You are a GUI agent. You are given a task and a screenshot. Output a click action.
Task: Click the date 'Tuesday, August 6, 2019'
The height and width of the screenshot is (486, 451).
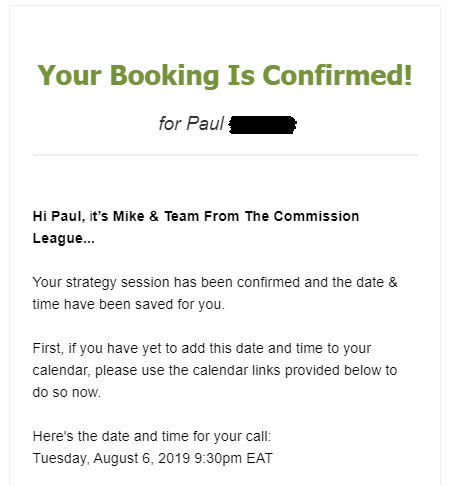(111, 458)
